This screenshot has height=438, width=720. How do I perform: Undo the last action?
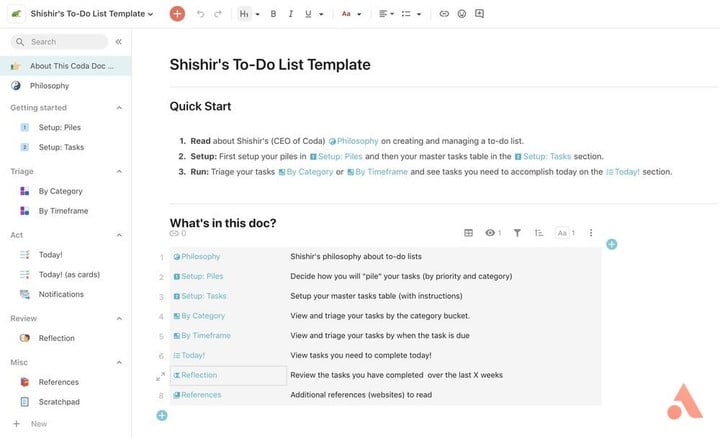pyautogui.click(x=200, y=15)
